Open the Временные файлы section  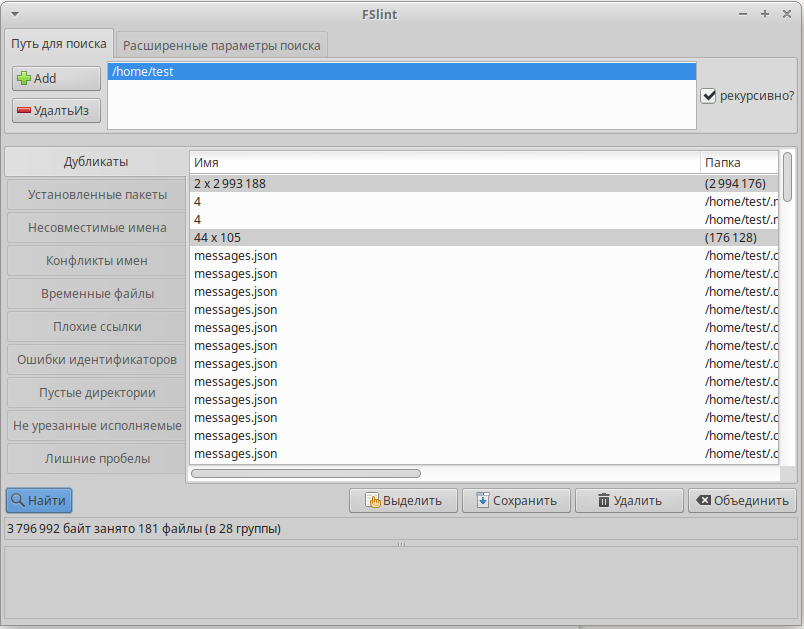[97, 293]
